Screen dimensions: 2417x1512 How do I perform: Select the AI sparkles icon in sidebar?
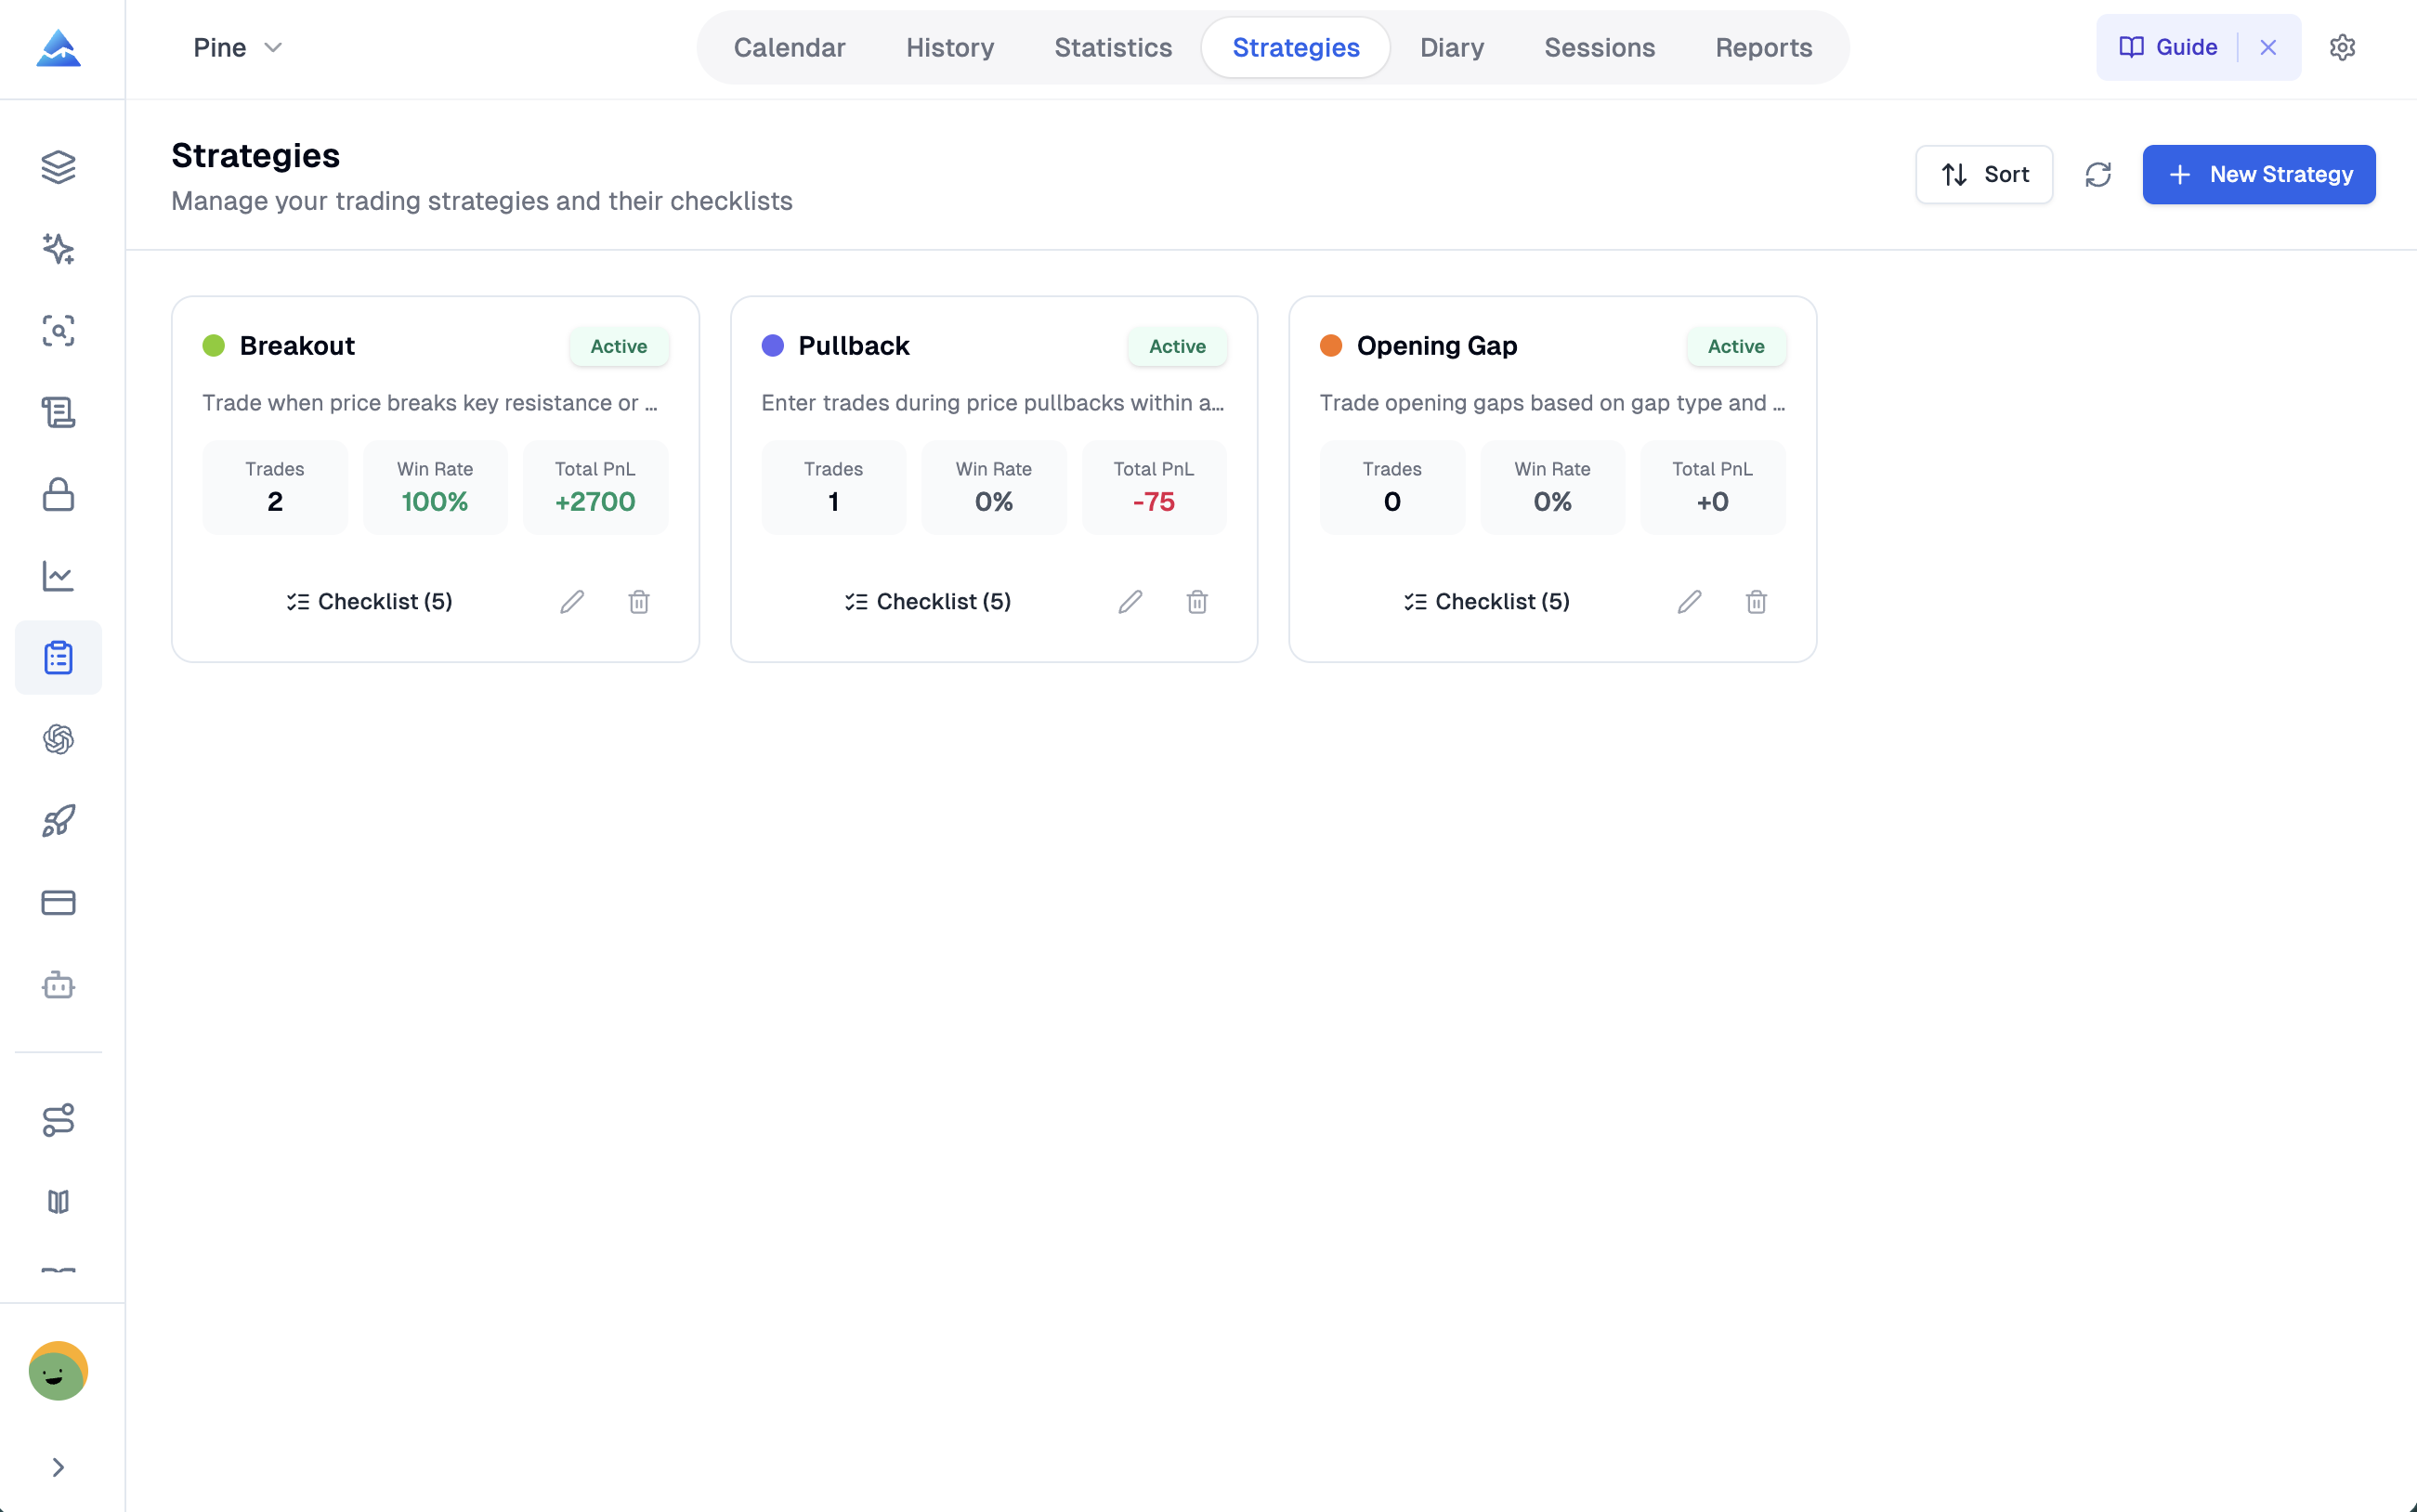(58, 249)
